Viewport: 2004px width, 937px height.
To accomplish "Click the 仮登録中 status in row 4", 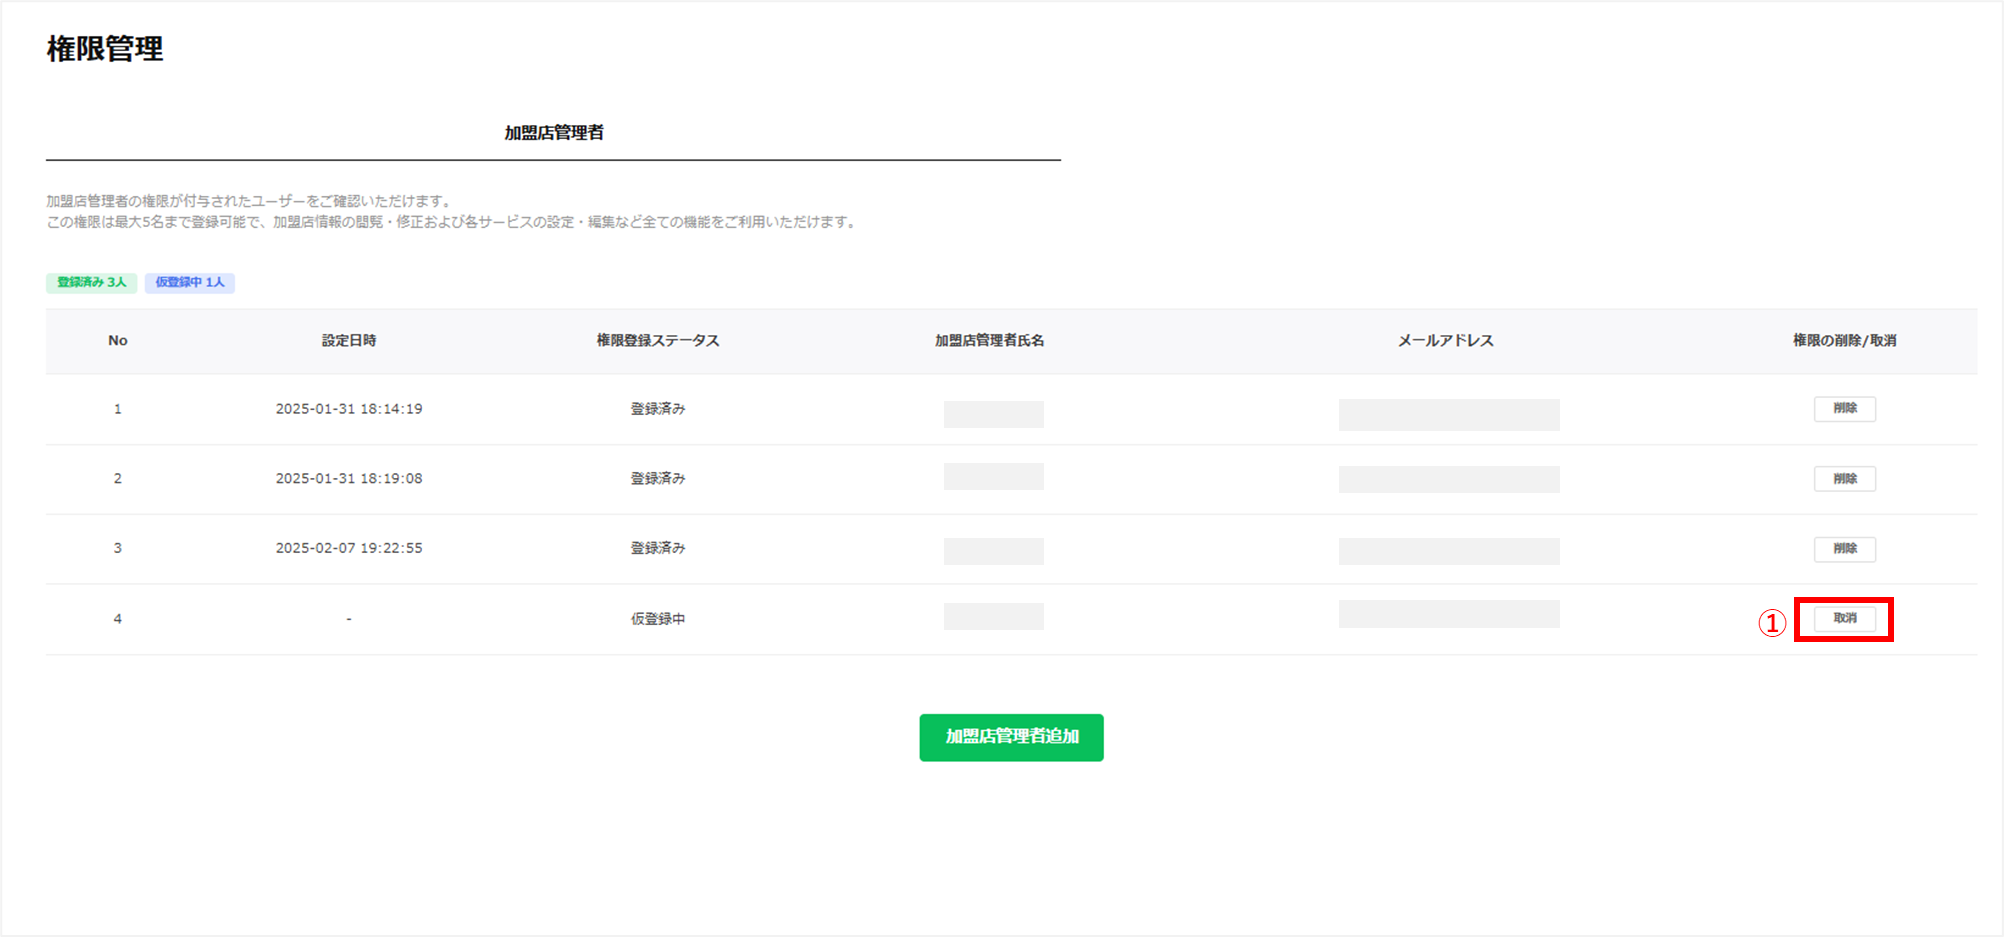I will tap(657, 619).
